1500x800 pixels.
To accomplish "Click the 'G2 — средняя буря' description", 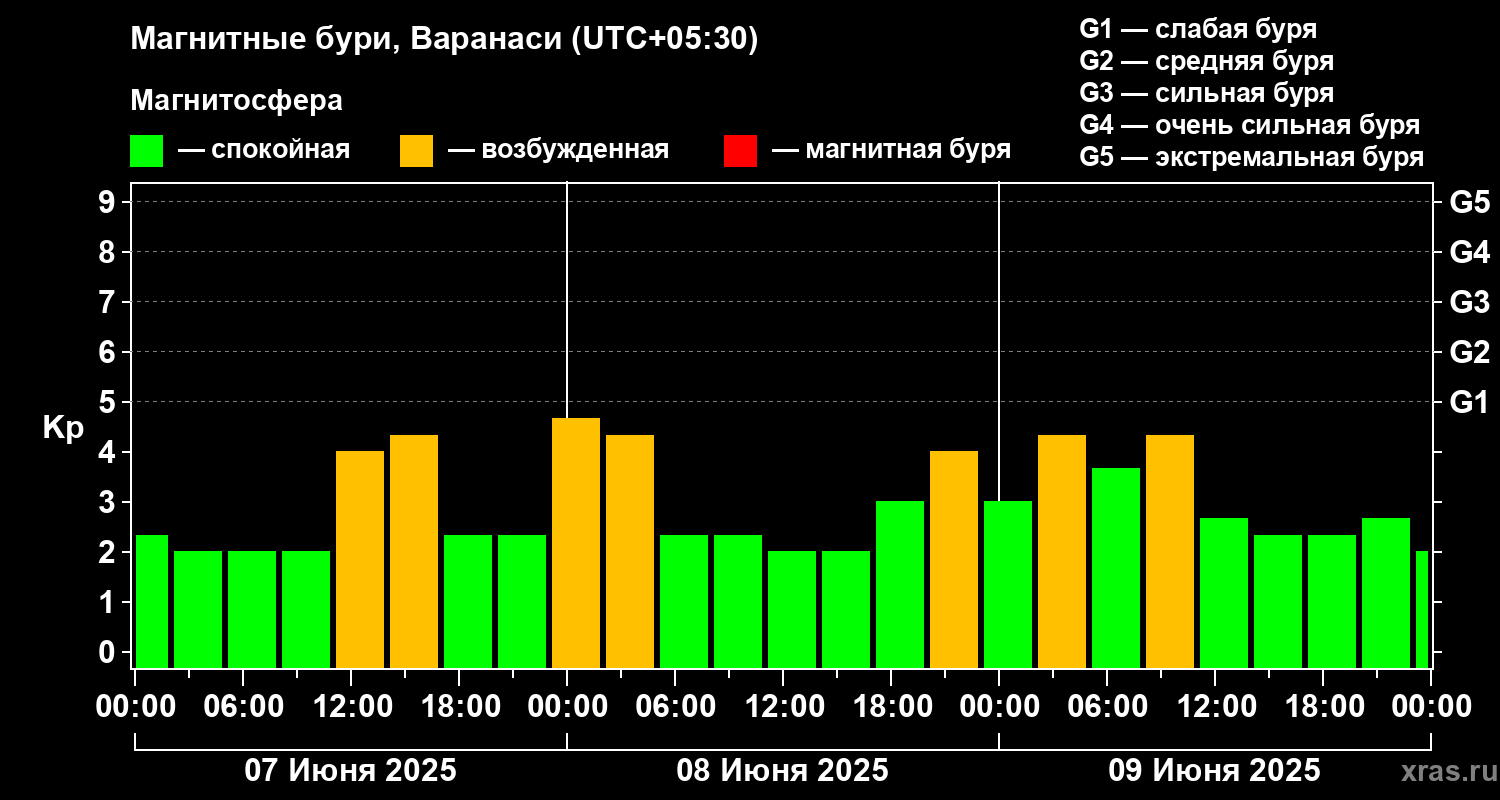I will tap(1206, 61).
